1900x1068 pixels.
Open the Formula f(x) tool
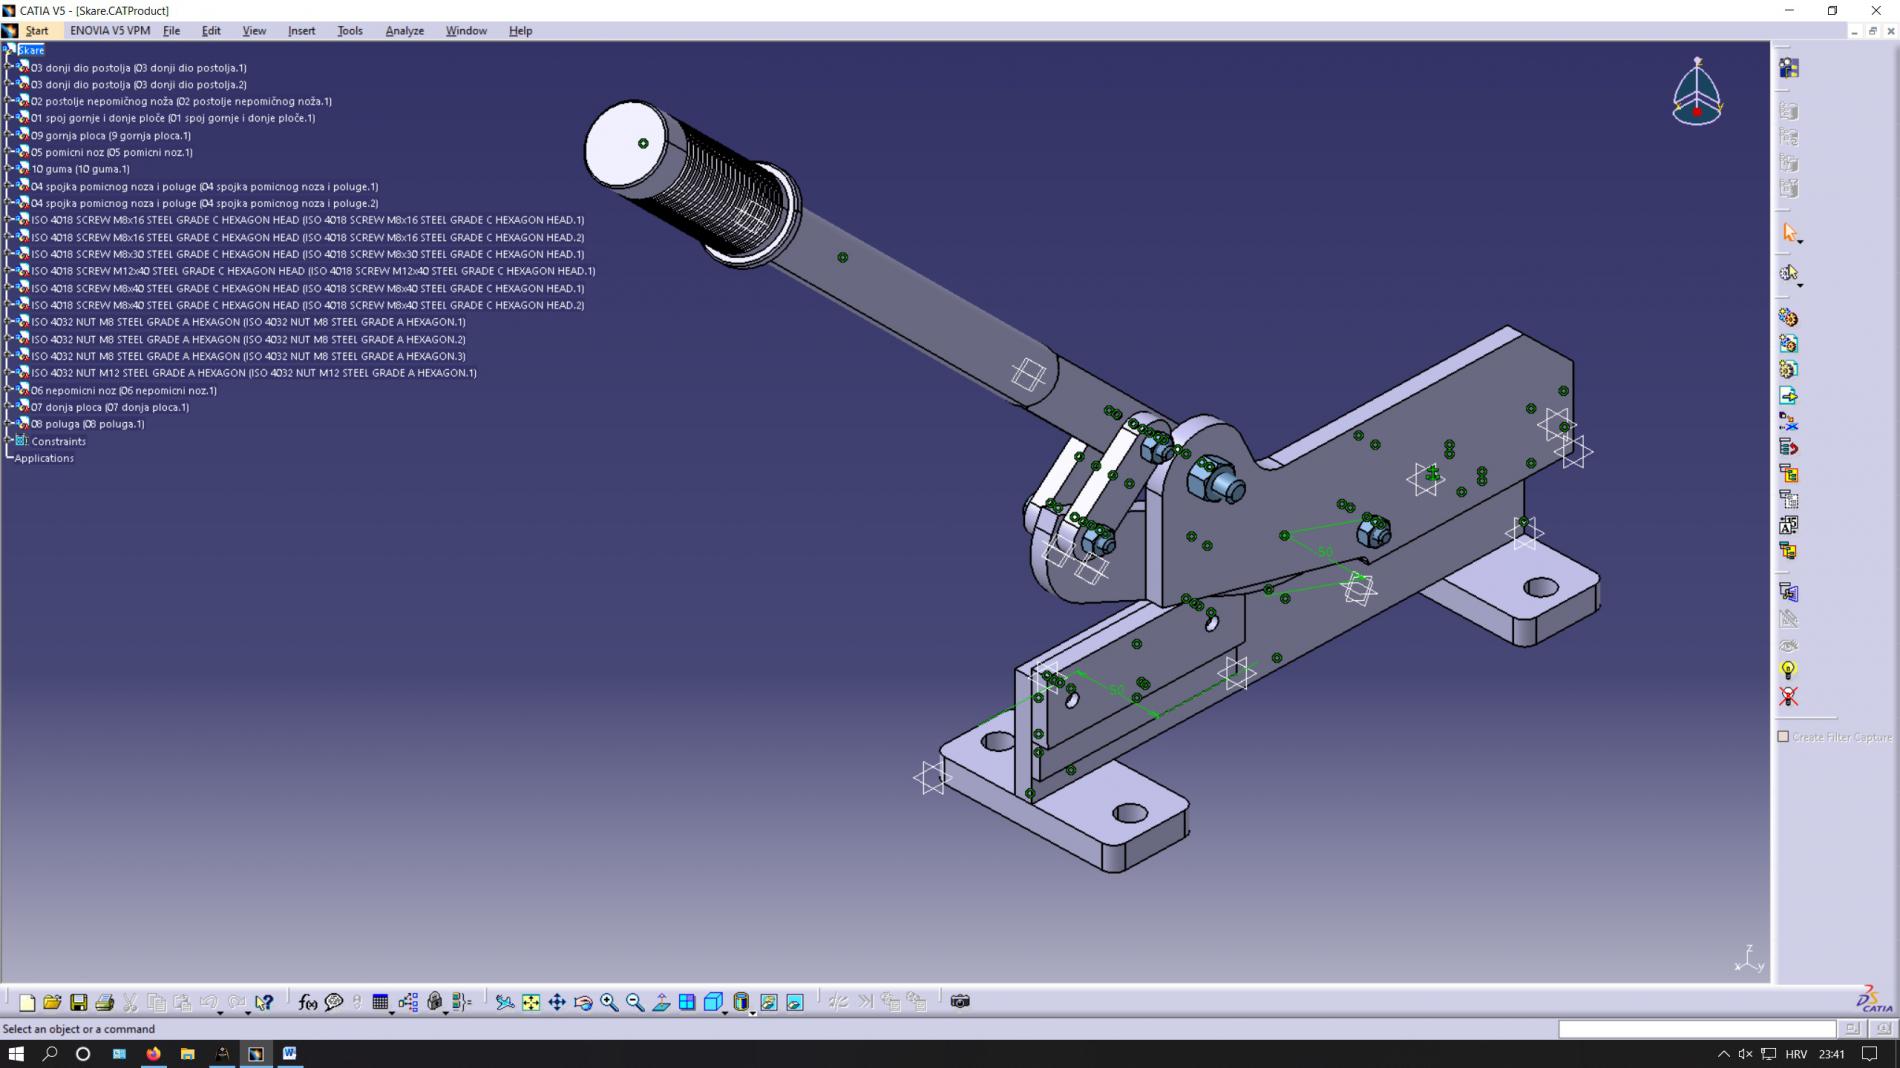point(308,1002)
